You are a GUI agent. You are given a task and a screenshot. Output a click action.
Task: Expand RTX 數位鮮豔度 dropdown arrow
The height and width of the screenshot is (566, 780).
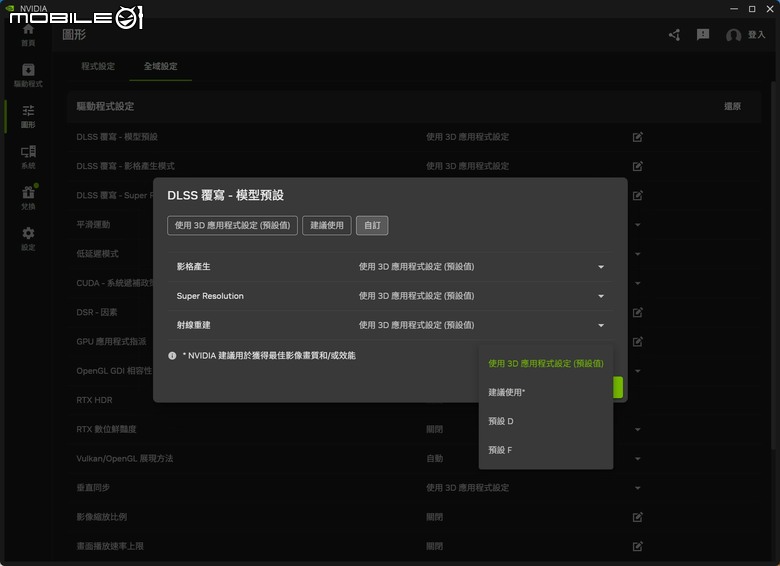coord(637,429)
